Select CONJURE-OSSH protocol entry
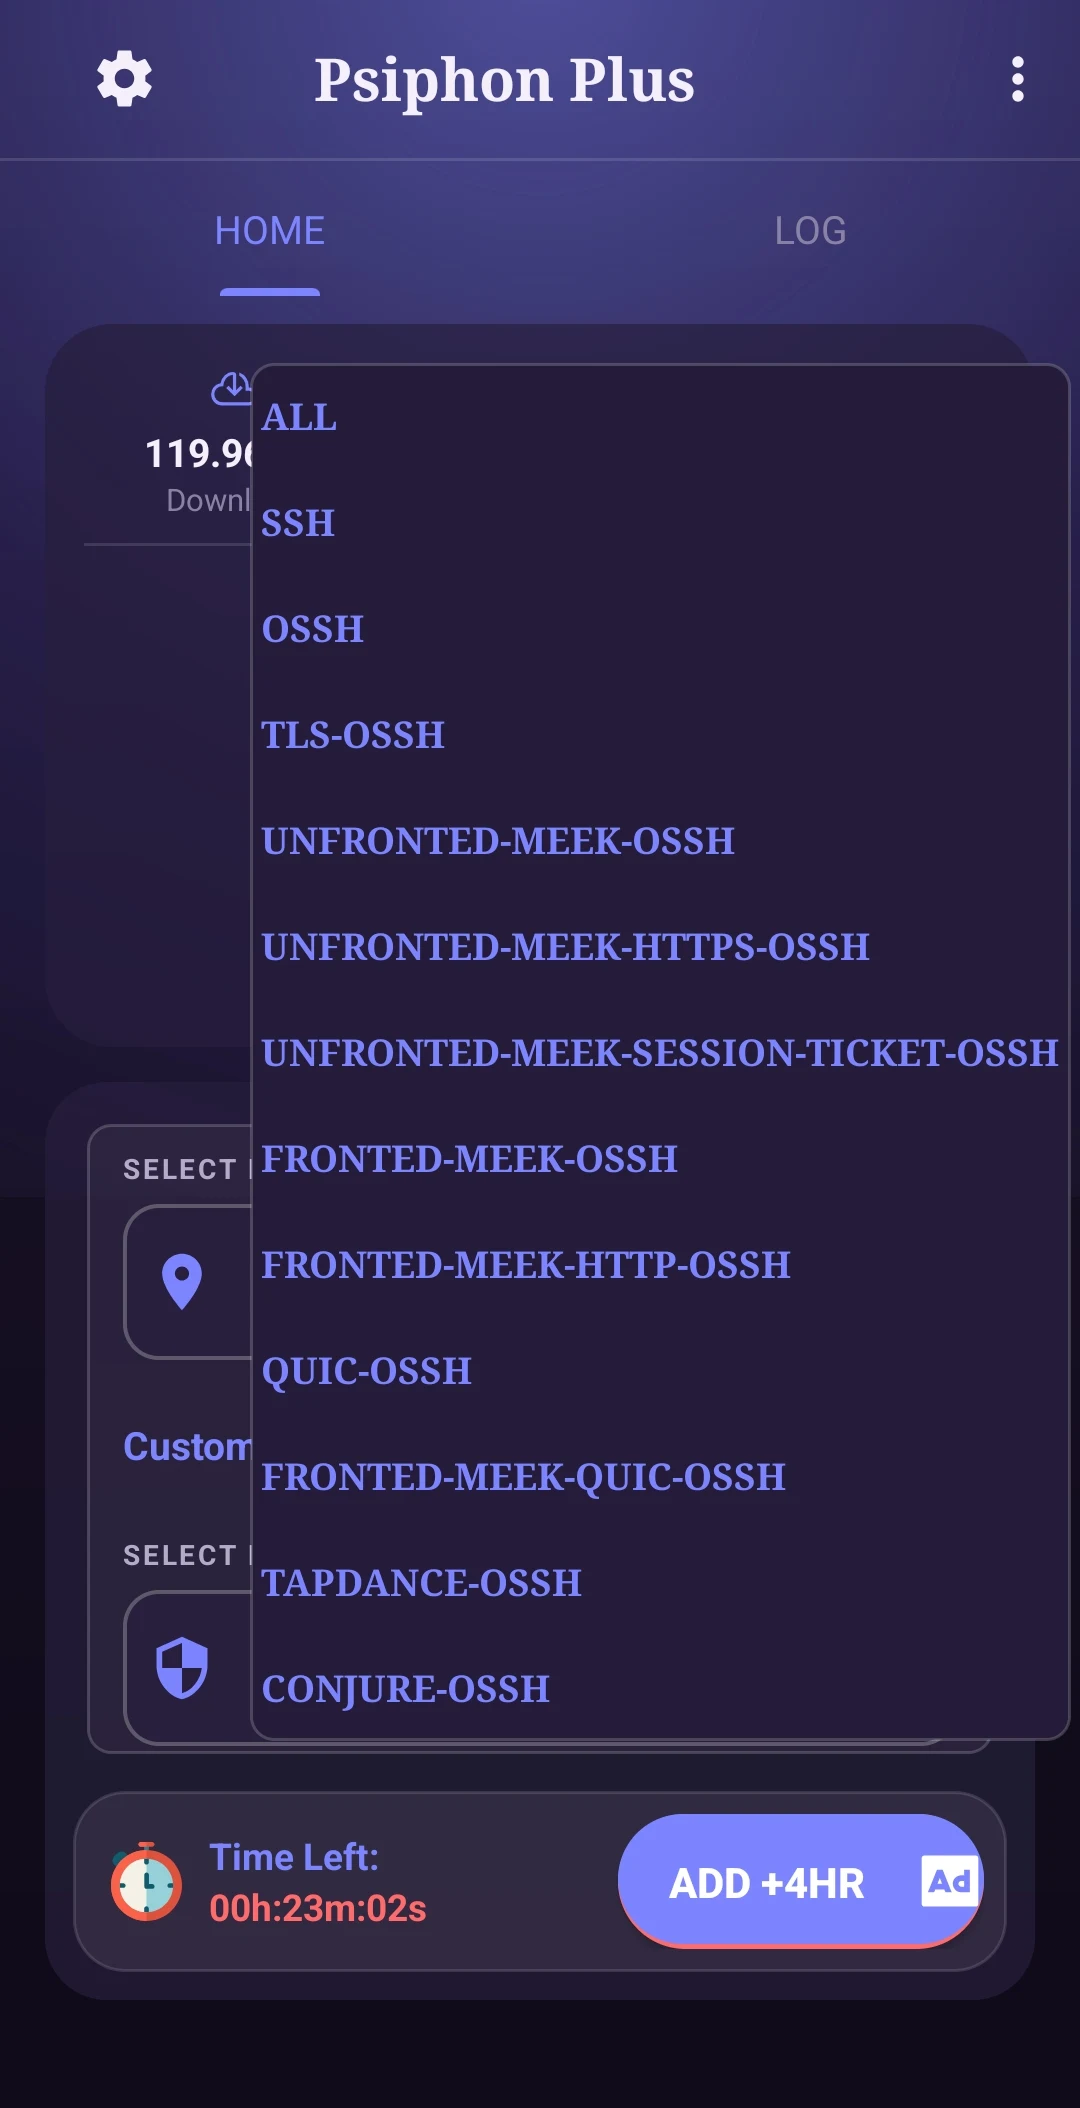Image resolution: width=1080 pixels, height=2108 pixels. 660,1689
